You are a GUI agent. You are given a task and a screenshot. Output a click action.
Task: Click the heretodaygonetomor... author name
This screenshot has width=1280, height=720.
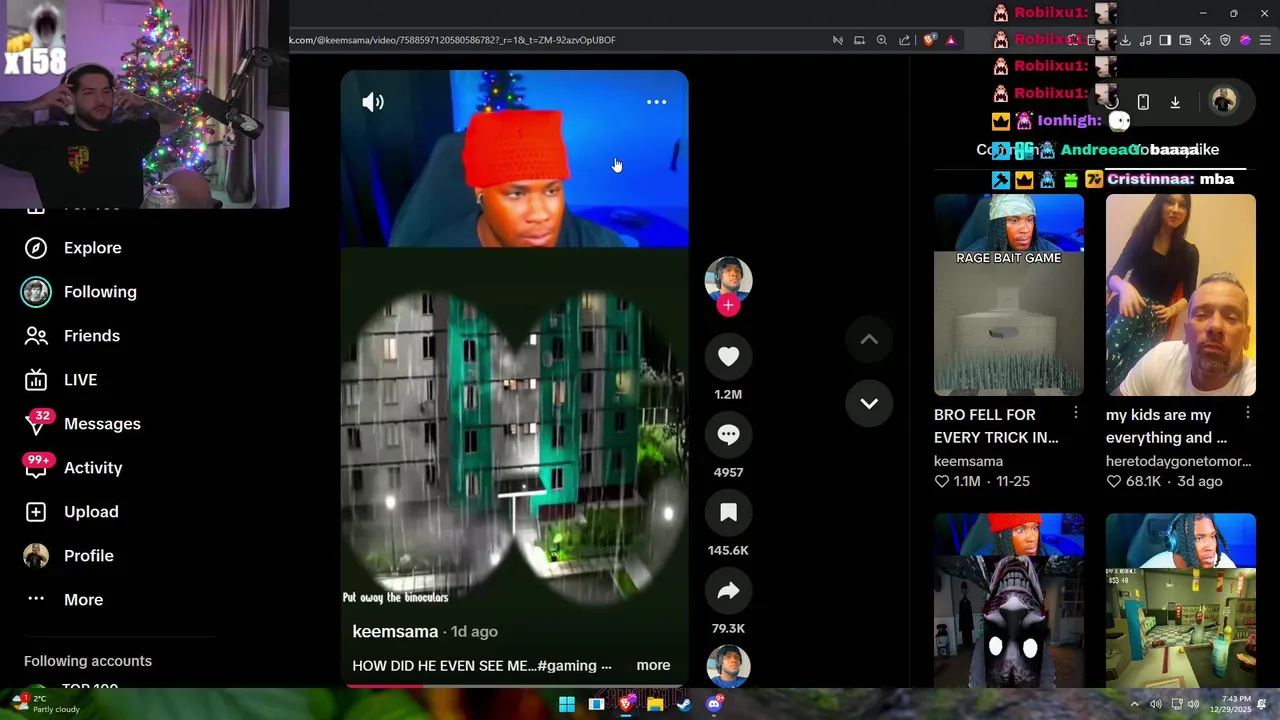1178,461
